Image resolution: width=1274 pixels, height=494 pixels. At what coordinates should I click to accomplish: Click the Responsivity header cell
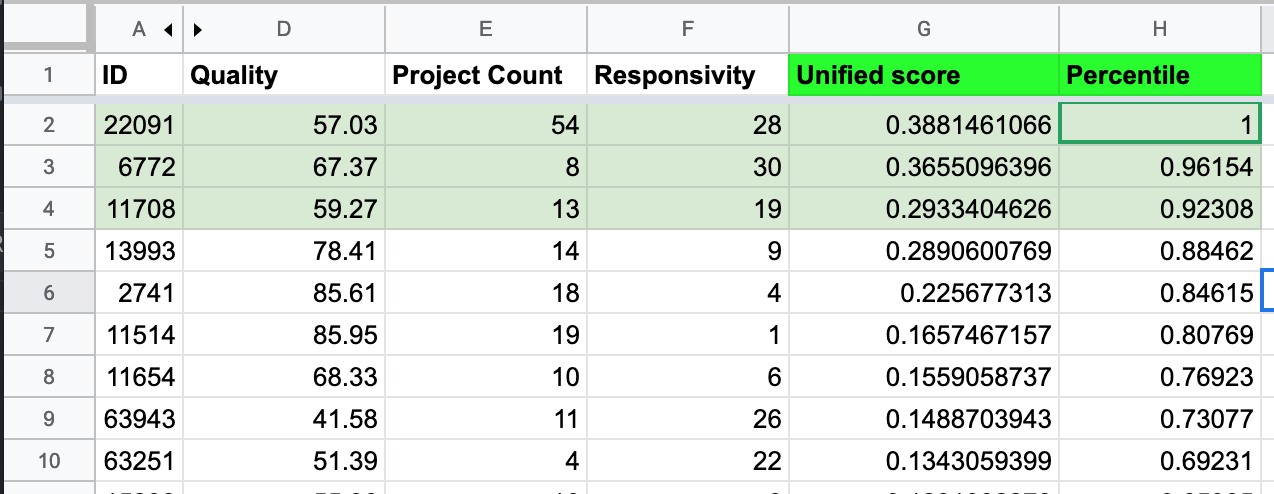pos(687,75)
